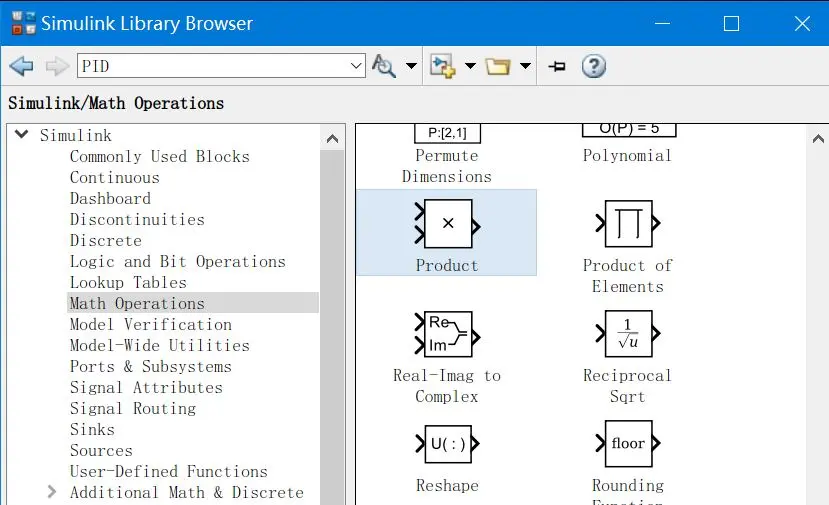Select Sinks library in tree
This screenshot has height=505, width=829.
pos(93,429)
